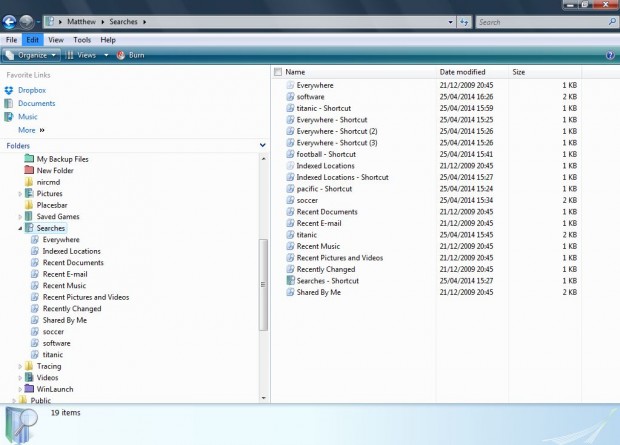Click the Searches - Shortcut file icon
Screen dimensions: 620x445
290,280
